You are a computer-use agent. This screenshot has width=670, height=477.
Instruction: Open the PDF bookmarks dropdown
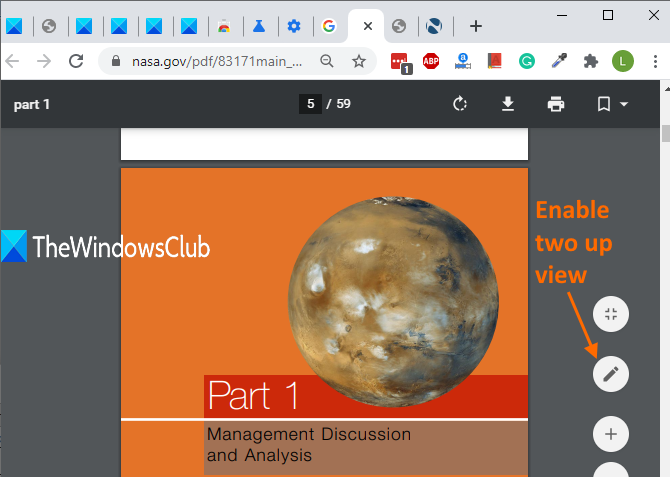click(612, 104)
